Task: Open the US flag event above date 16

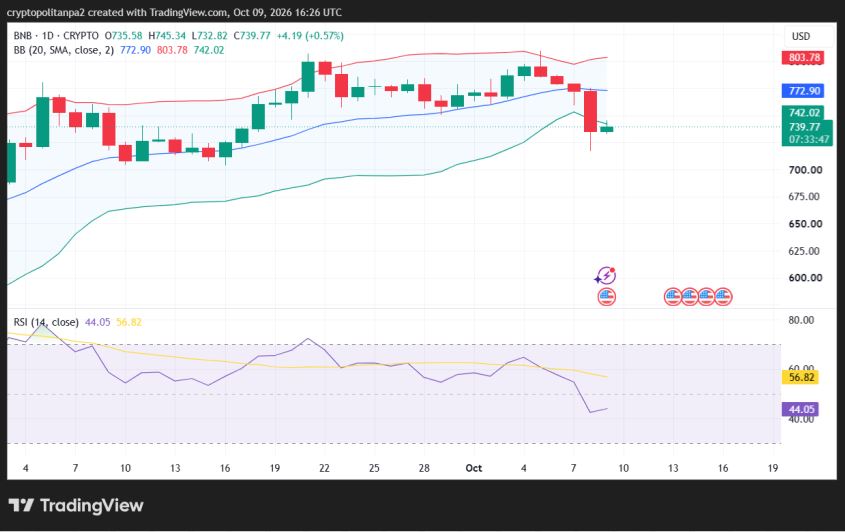Action: click(723, 296)
